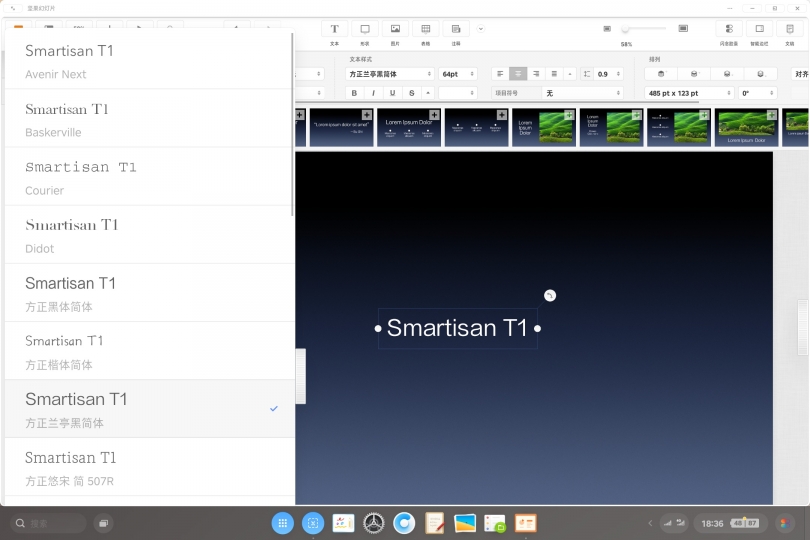The height and width of the screenshot is (540, 810).
Task: Click the taskbar 搜索 search field
Action: click(48, 523)
